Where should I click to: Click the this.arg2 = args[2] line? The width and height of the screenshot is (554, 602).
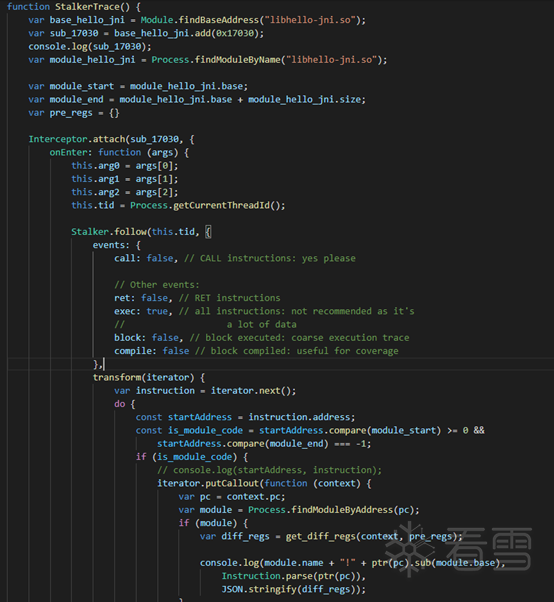click(124, 192)
